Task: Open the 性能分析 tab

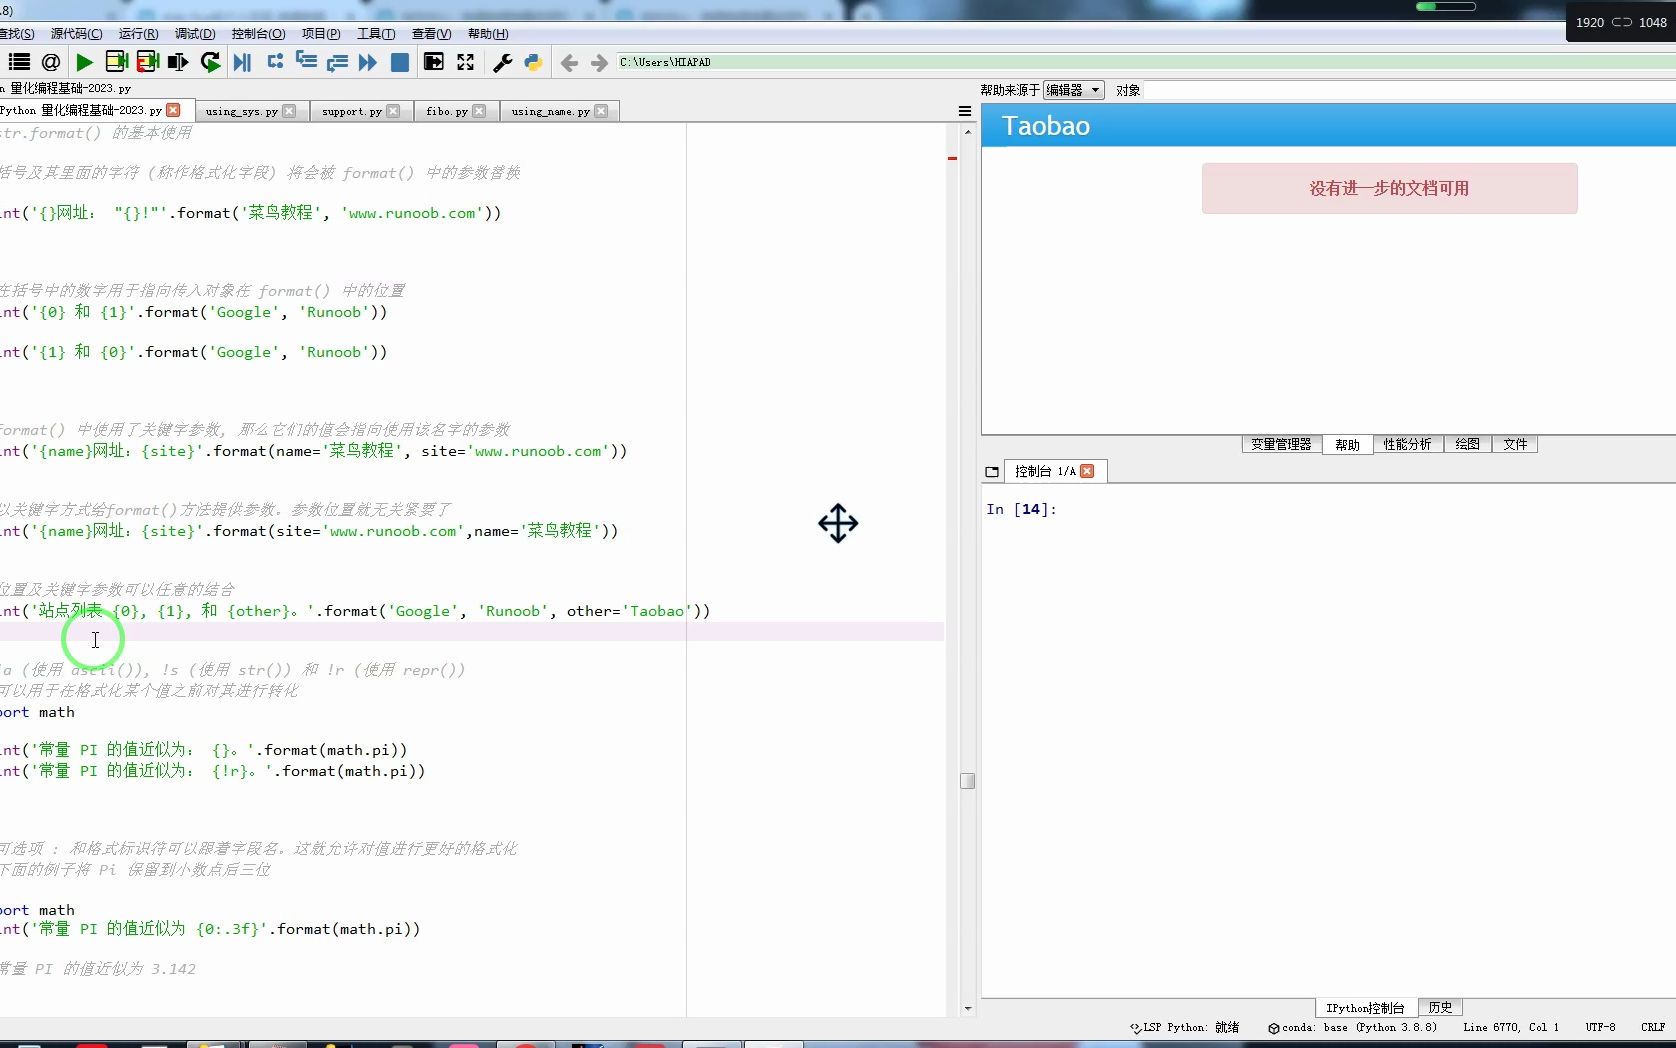Action: point(1407,444)
